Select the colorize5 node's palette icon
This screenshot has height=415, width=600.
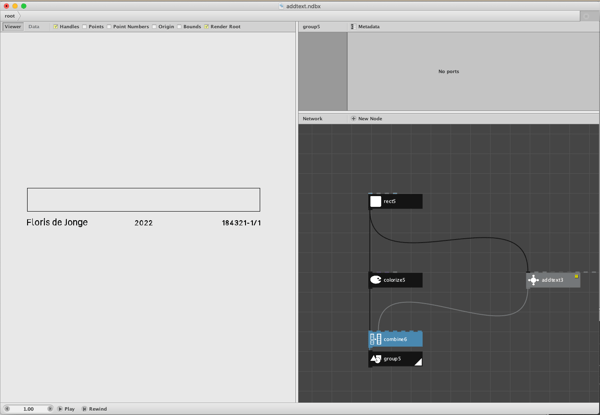375,280
